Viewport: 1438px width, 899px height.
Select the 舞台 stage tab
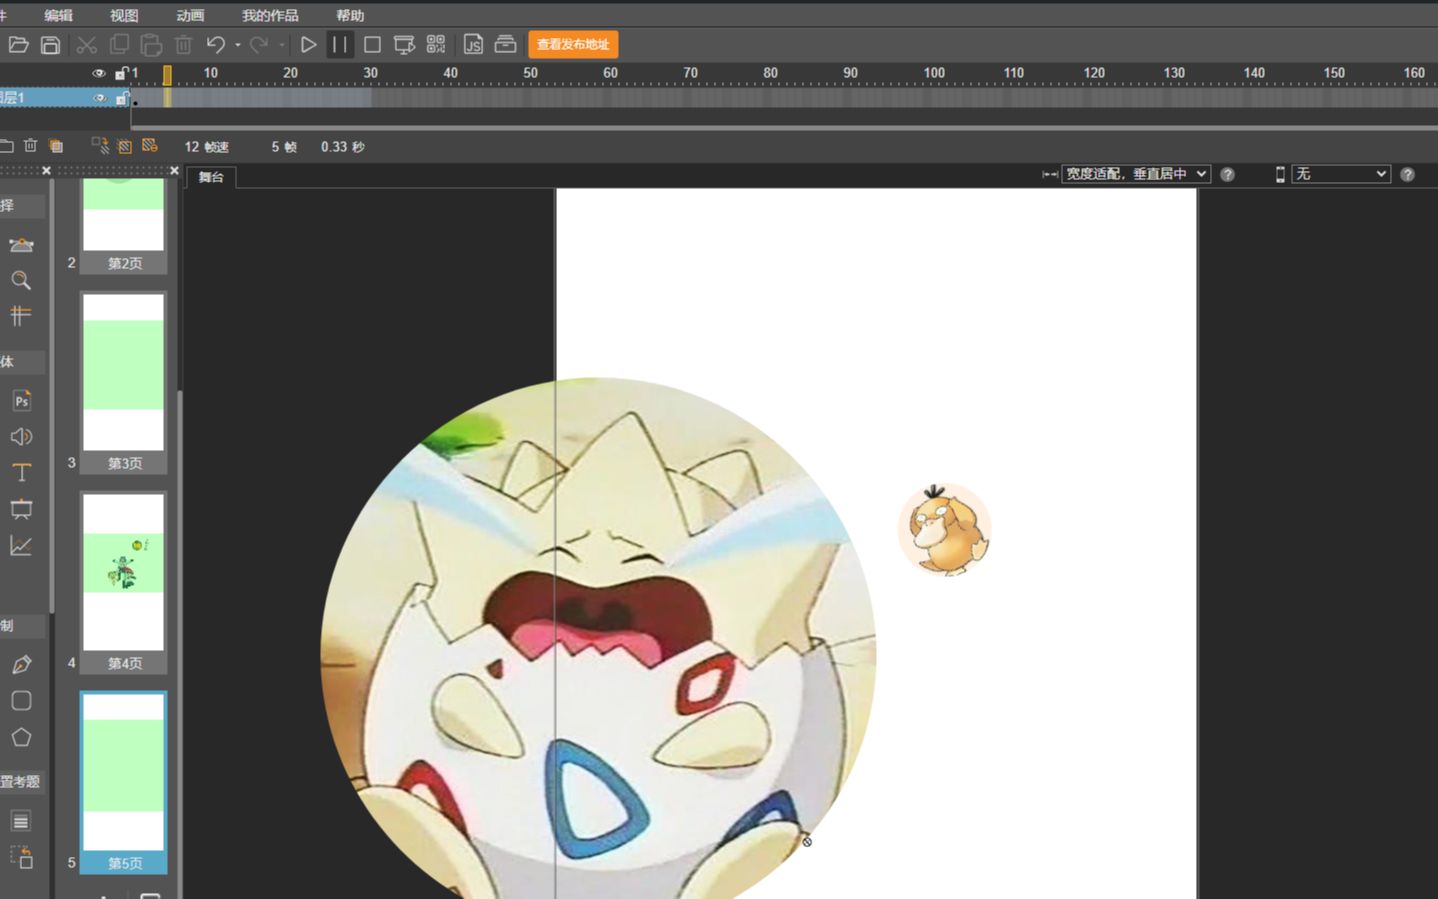pyautogui.click(x=211, y=177)
